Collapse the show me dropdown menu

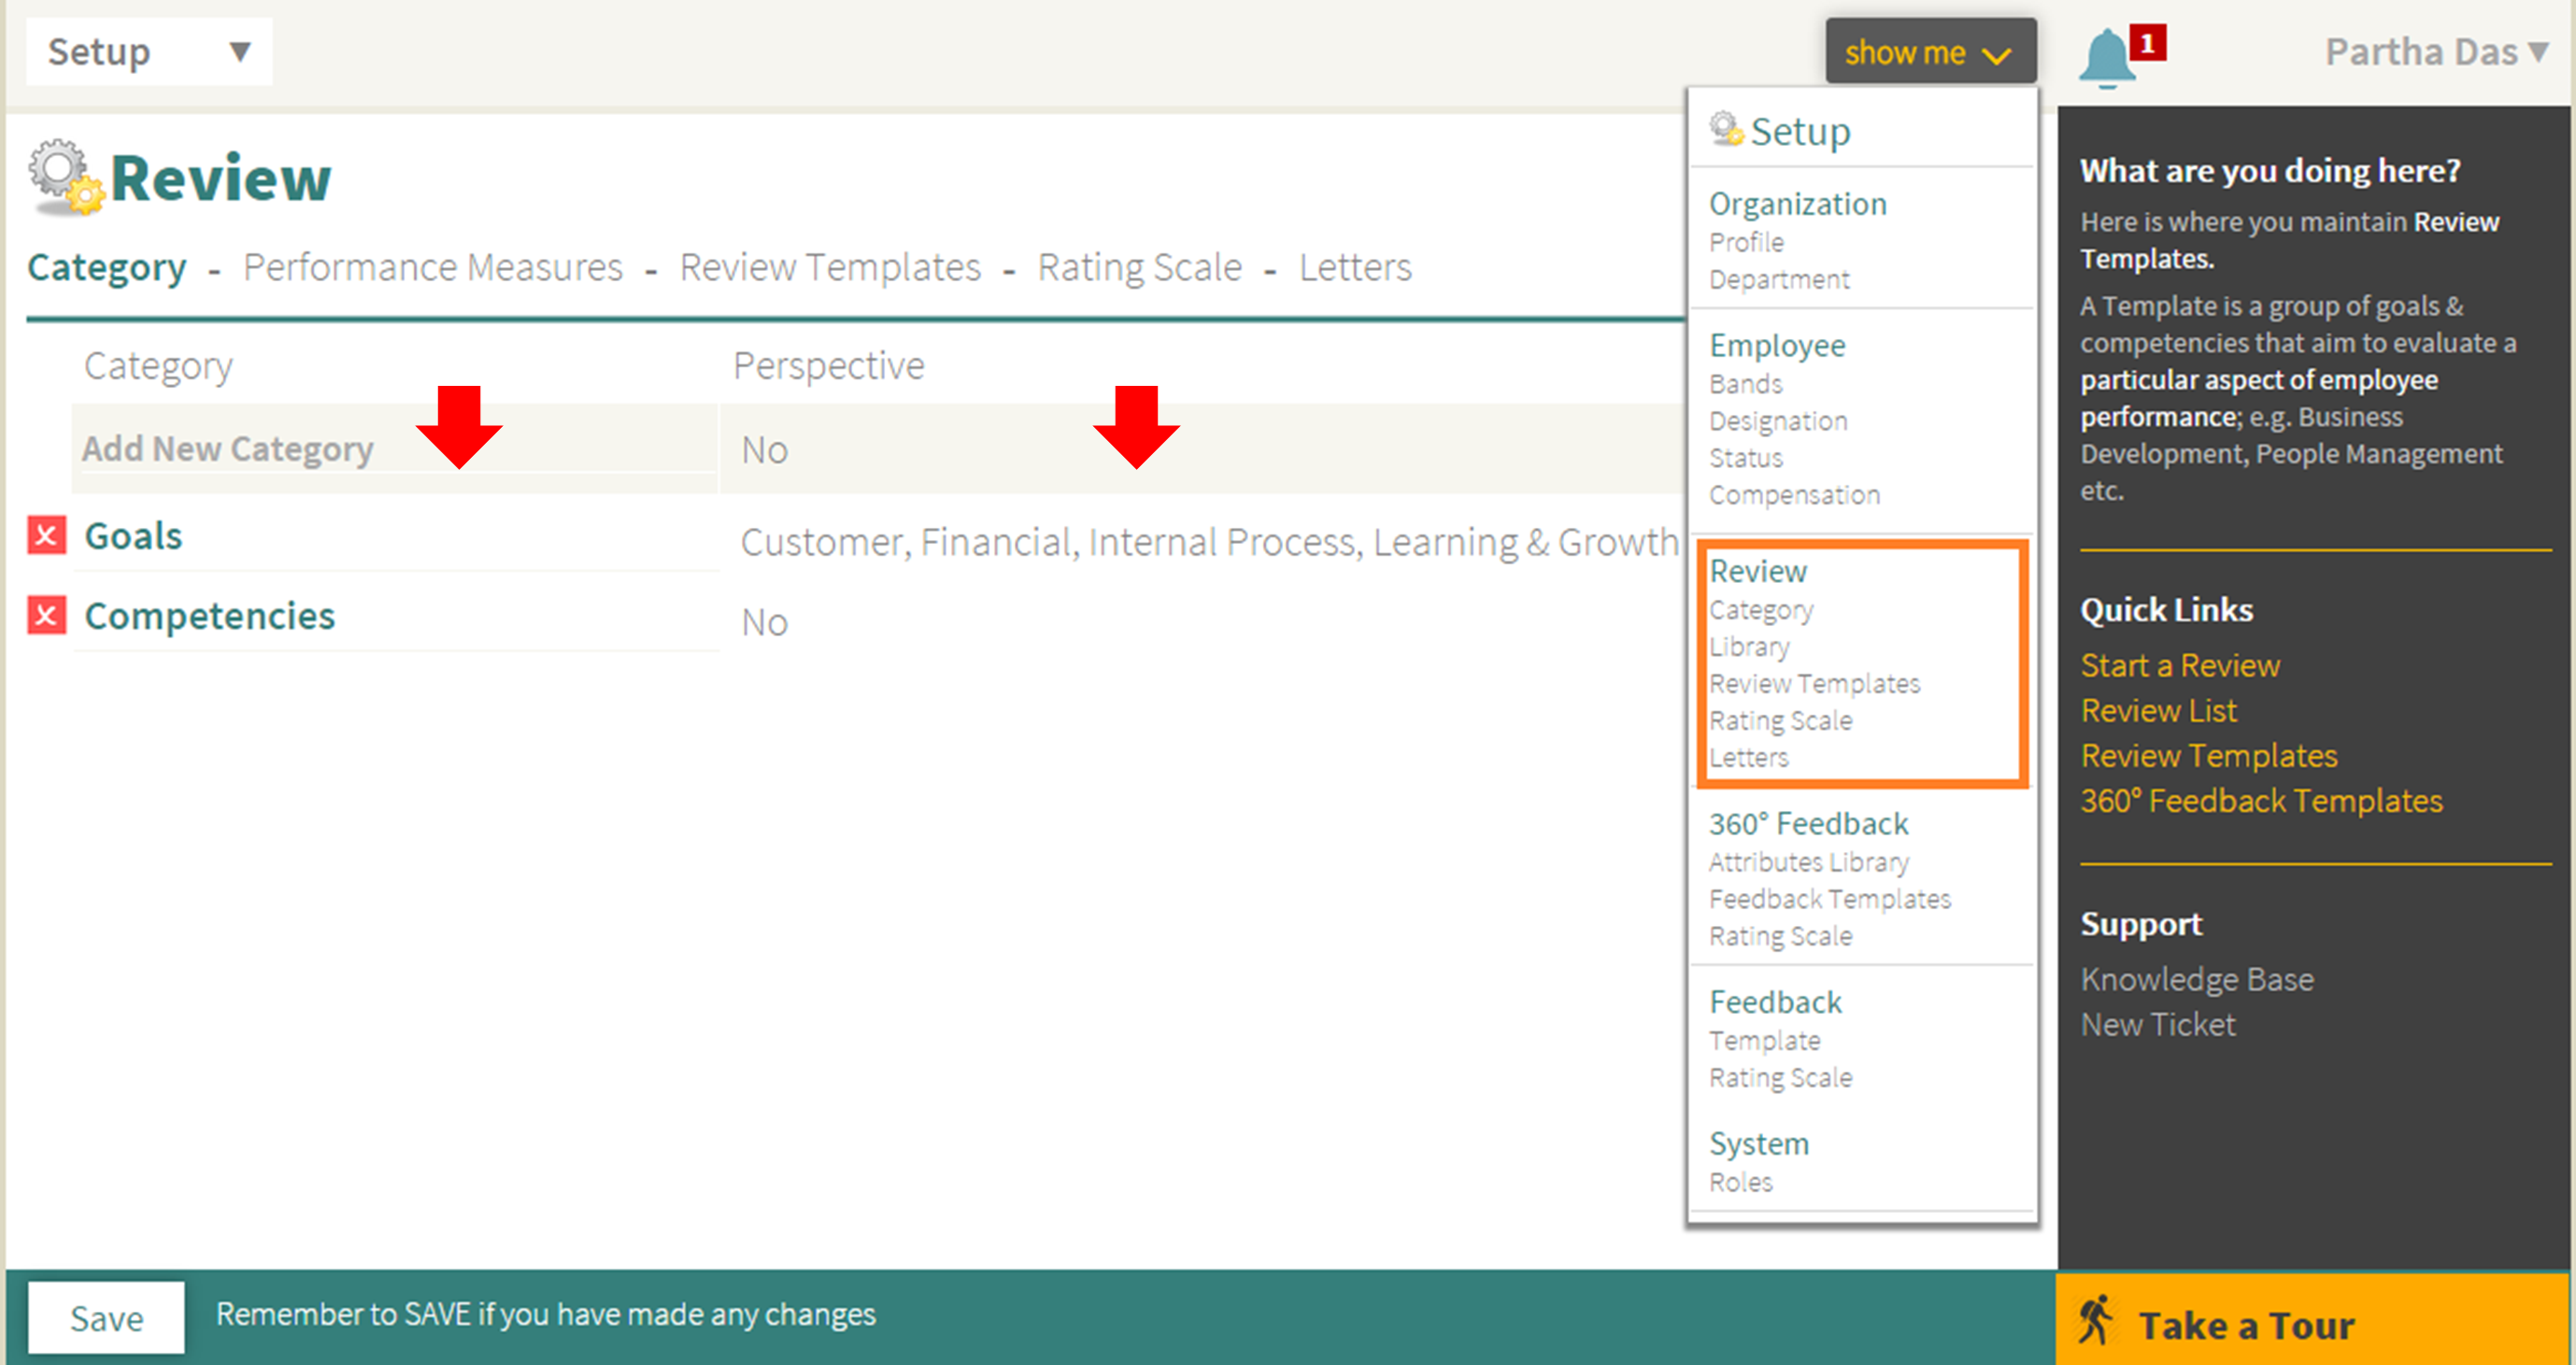[x=1929, y=52]
